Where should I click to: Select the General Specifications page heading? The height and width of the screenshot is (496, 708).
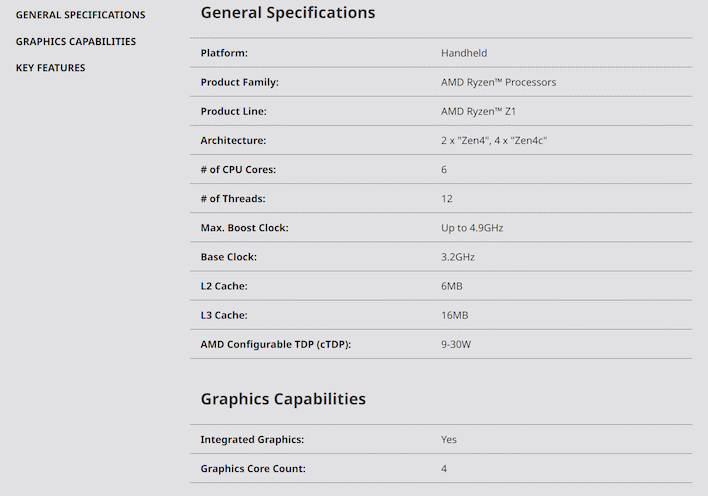click(288, 13)
